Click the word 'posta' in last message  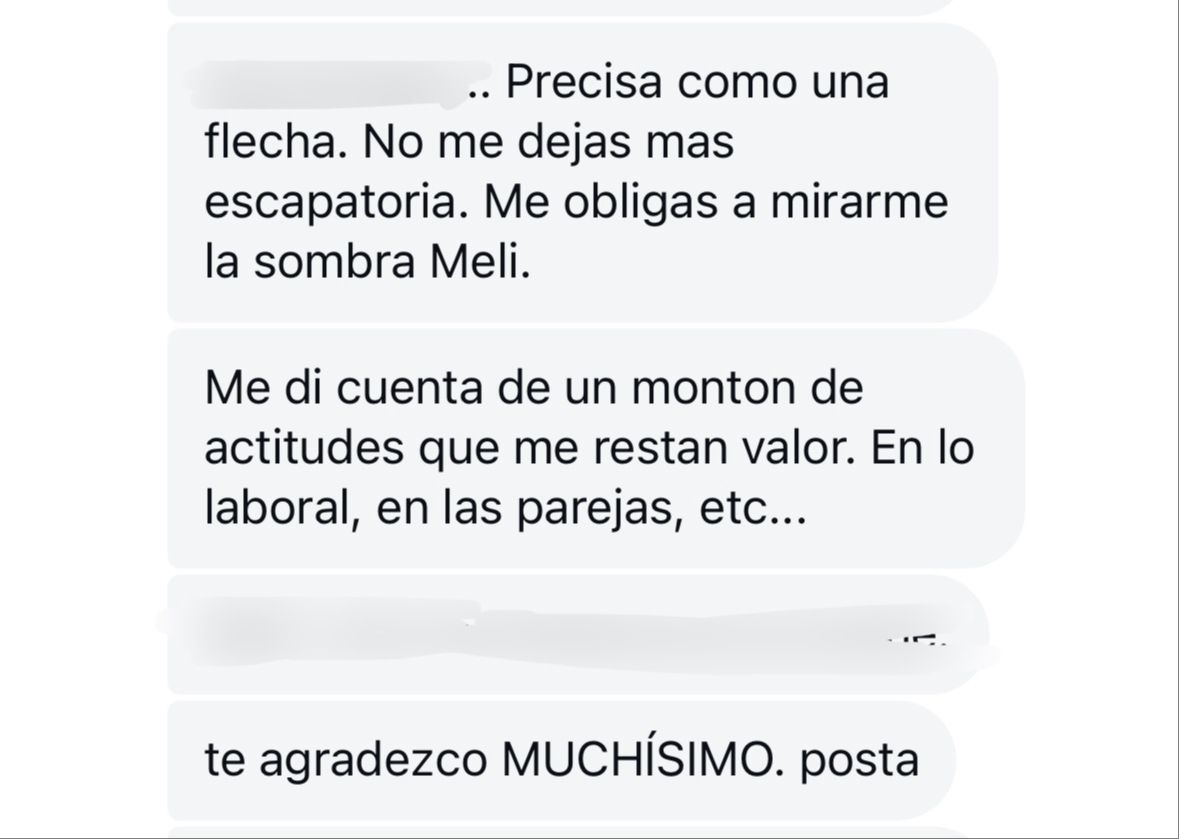coord(859,762)
